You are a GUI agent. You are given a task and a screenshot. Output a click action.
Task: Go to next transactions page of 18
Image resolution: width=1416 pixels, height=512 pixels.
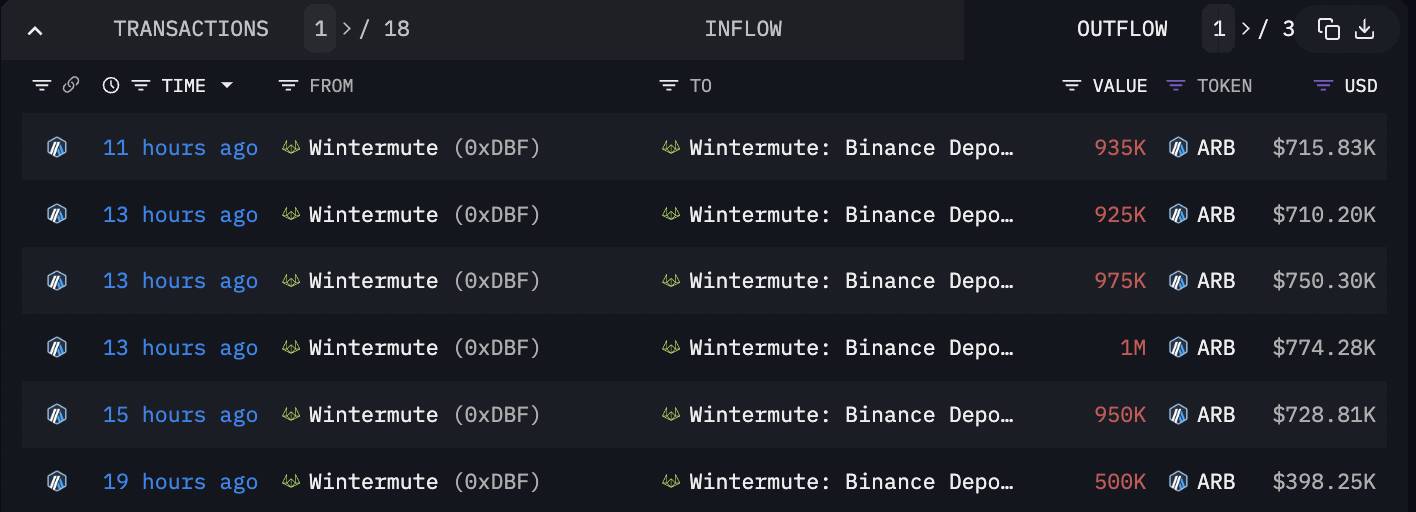347,29
